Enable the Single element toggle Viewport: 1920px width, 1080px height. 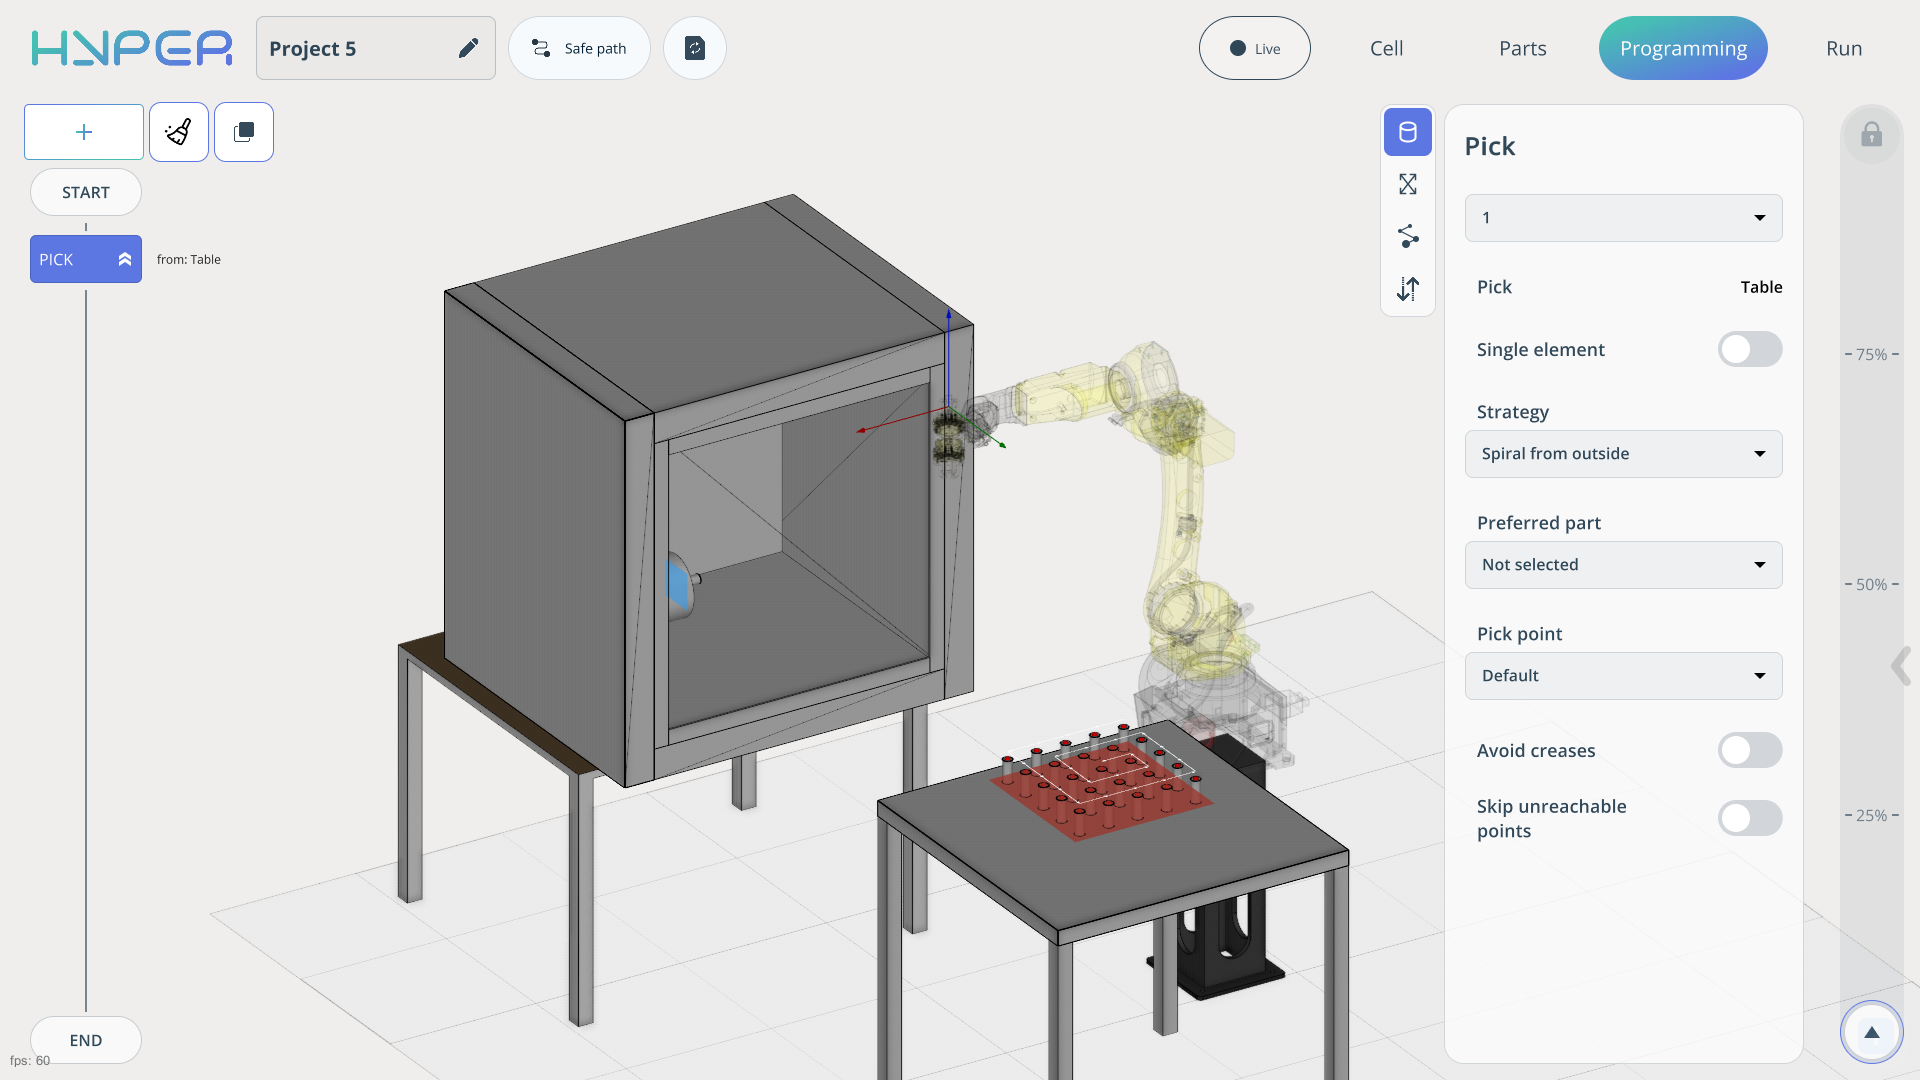pos(1749,349)
